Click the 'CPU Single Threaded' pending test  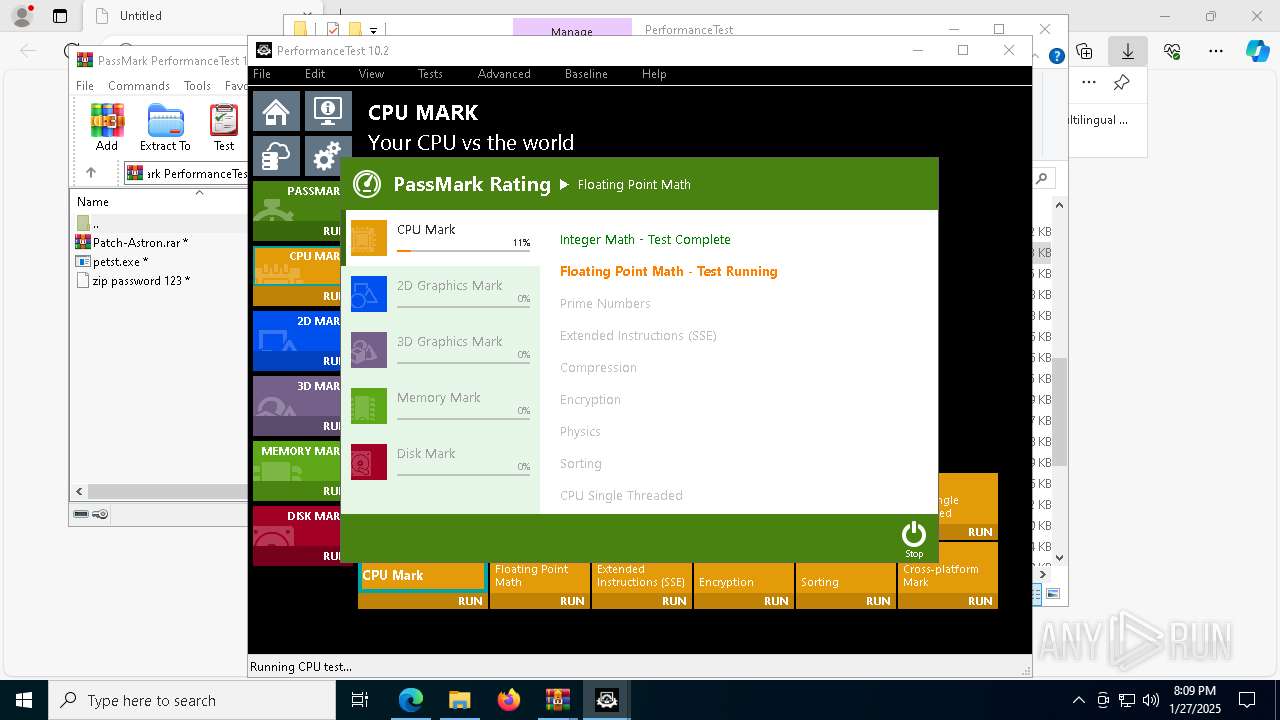pyautogui.click(x=621, y=496)
